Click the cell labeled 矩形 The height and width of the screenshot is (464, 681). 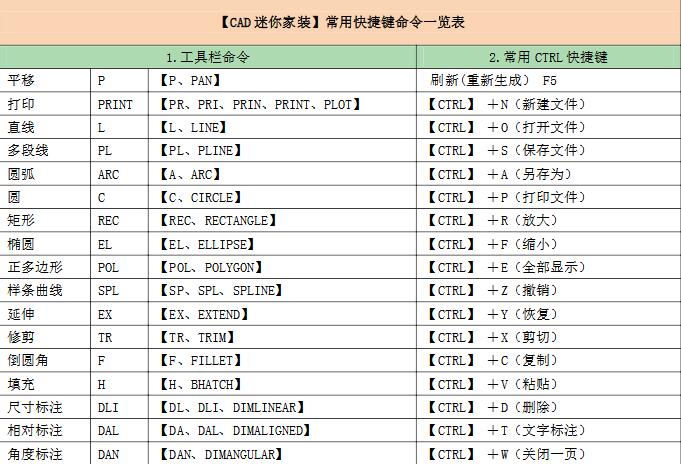pos(45,221)
